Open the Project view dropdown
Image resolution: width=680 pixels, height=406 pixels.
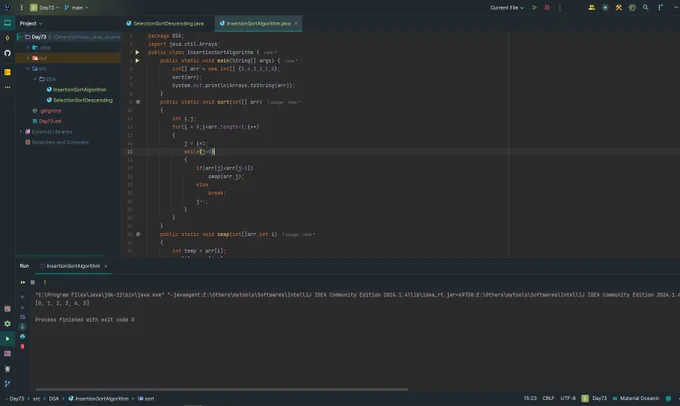(31, 23)
